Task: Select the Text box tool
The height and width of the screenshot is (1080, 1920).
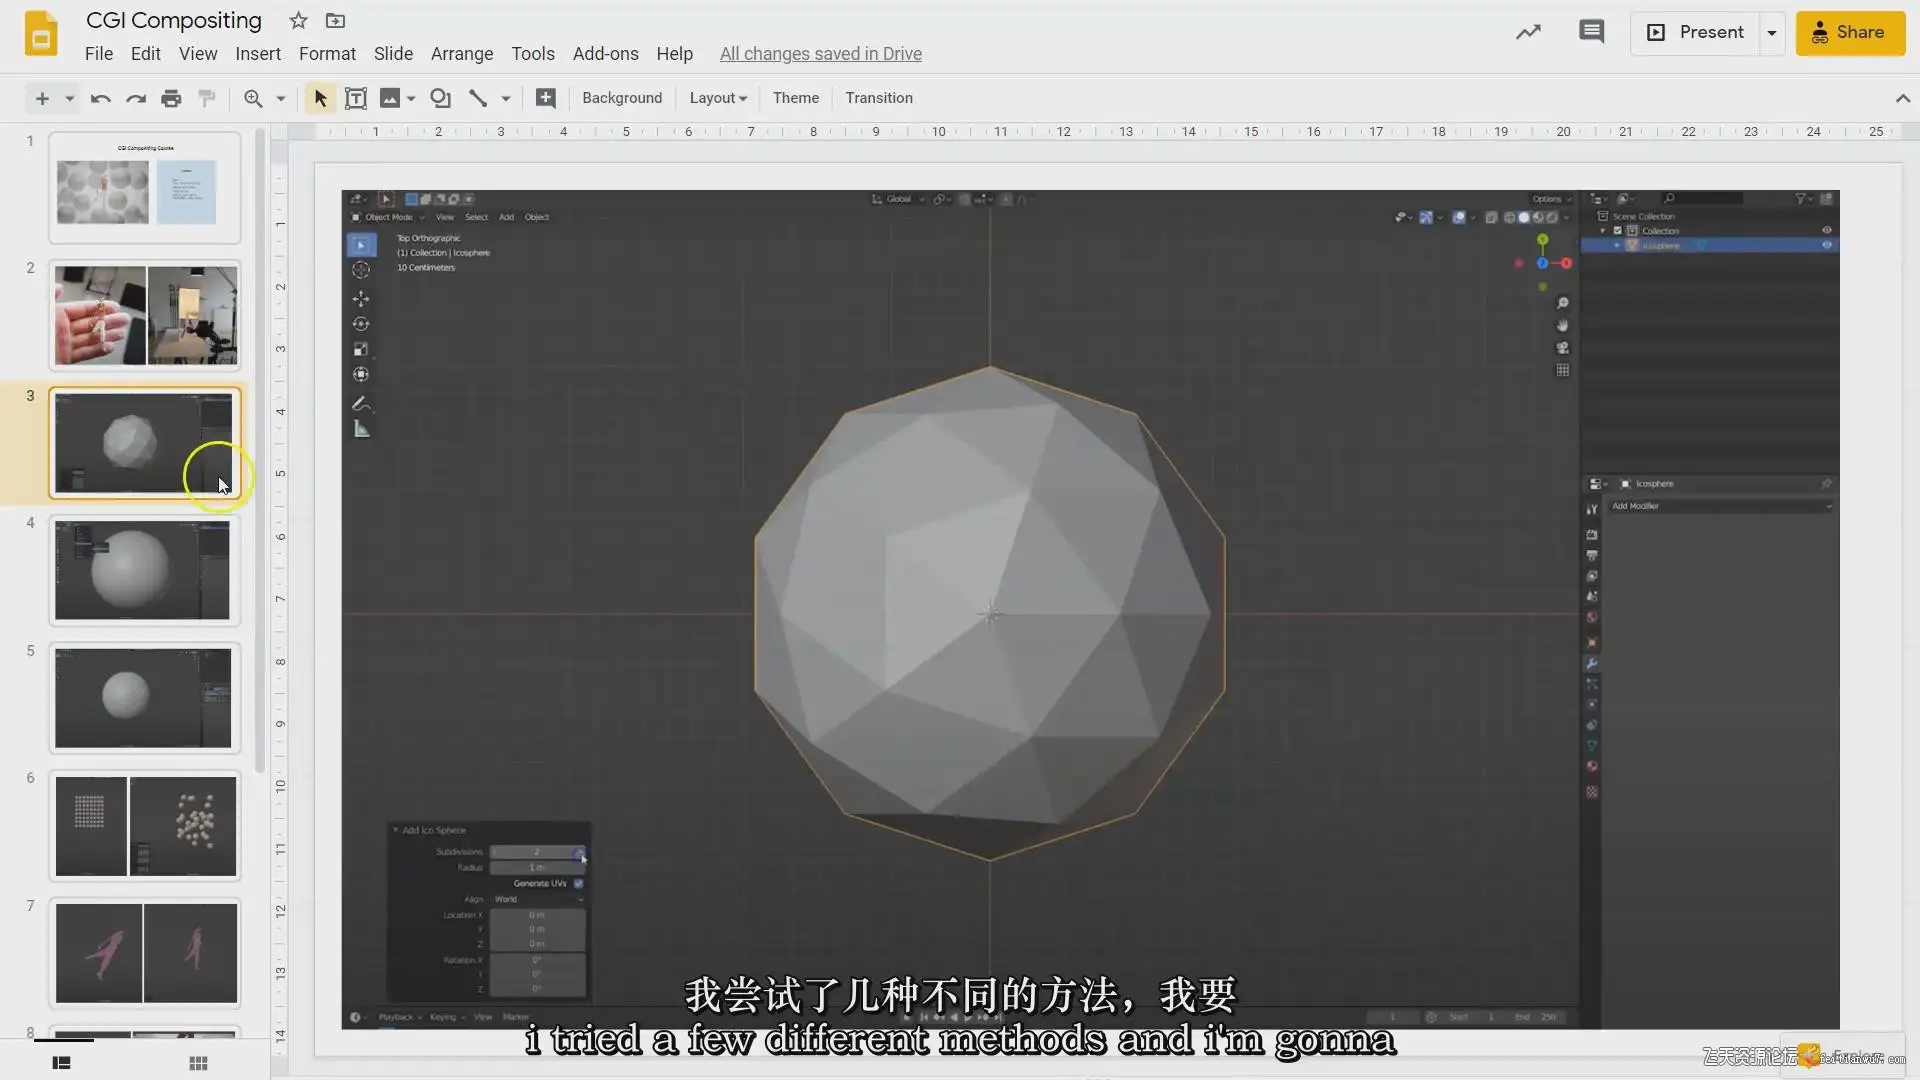Action: click(355, 98)
